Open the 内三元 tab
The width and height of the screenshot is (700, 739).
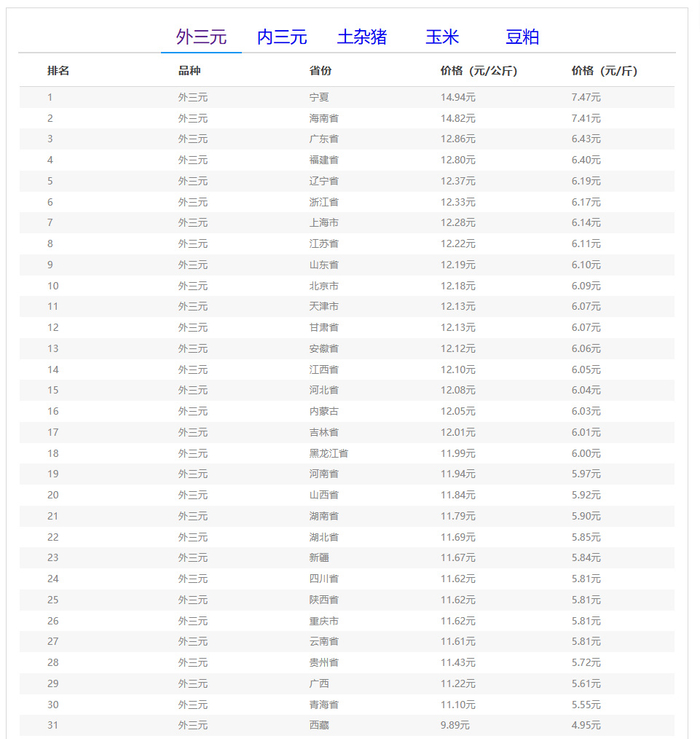(x=282, y=37)
